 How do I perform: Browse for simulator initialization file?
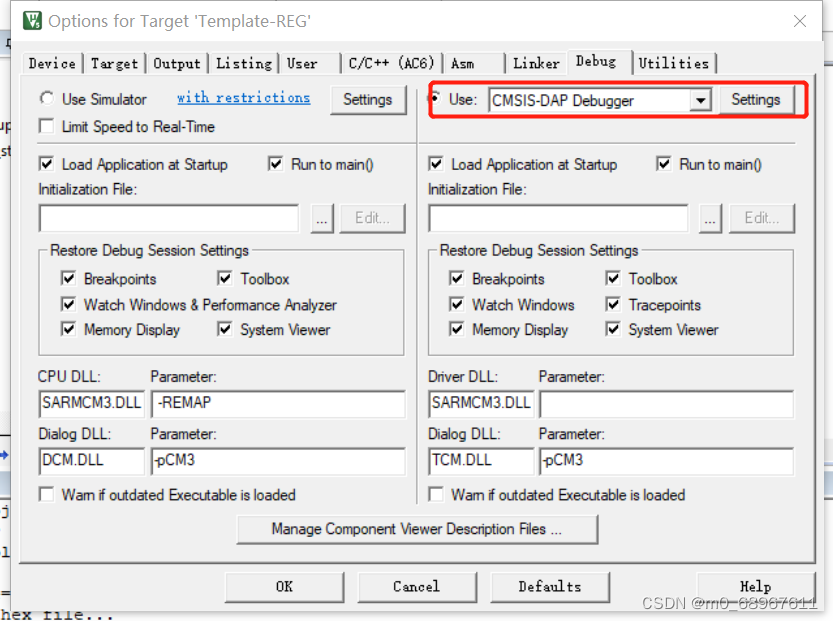click(322, 218)
